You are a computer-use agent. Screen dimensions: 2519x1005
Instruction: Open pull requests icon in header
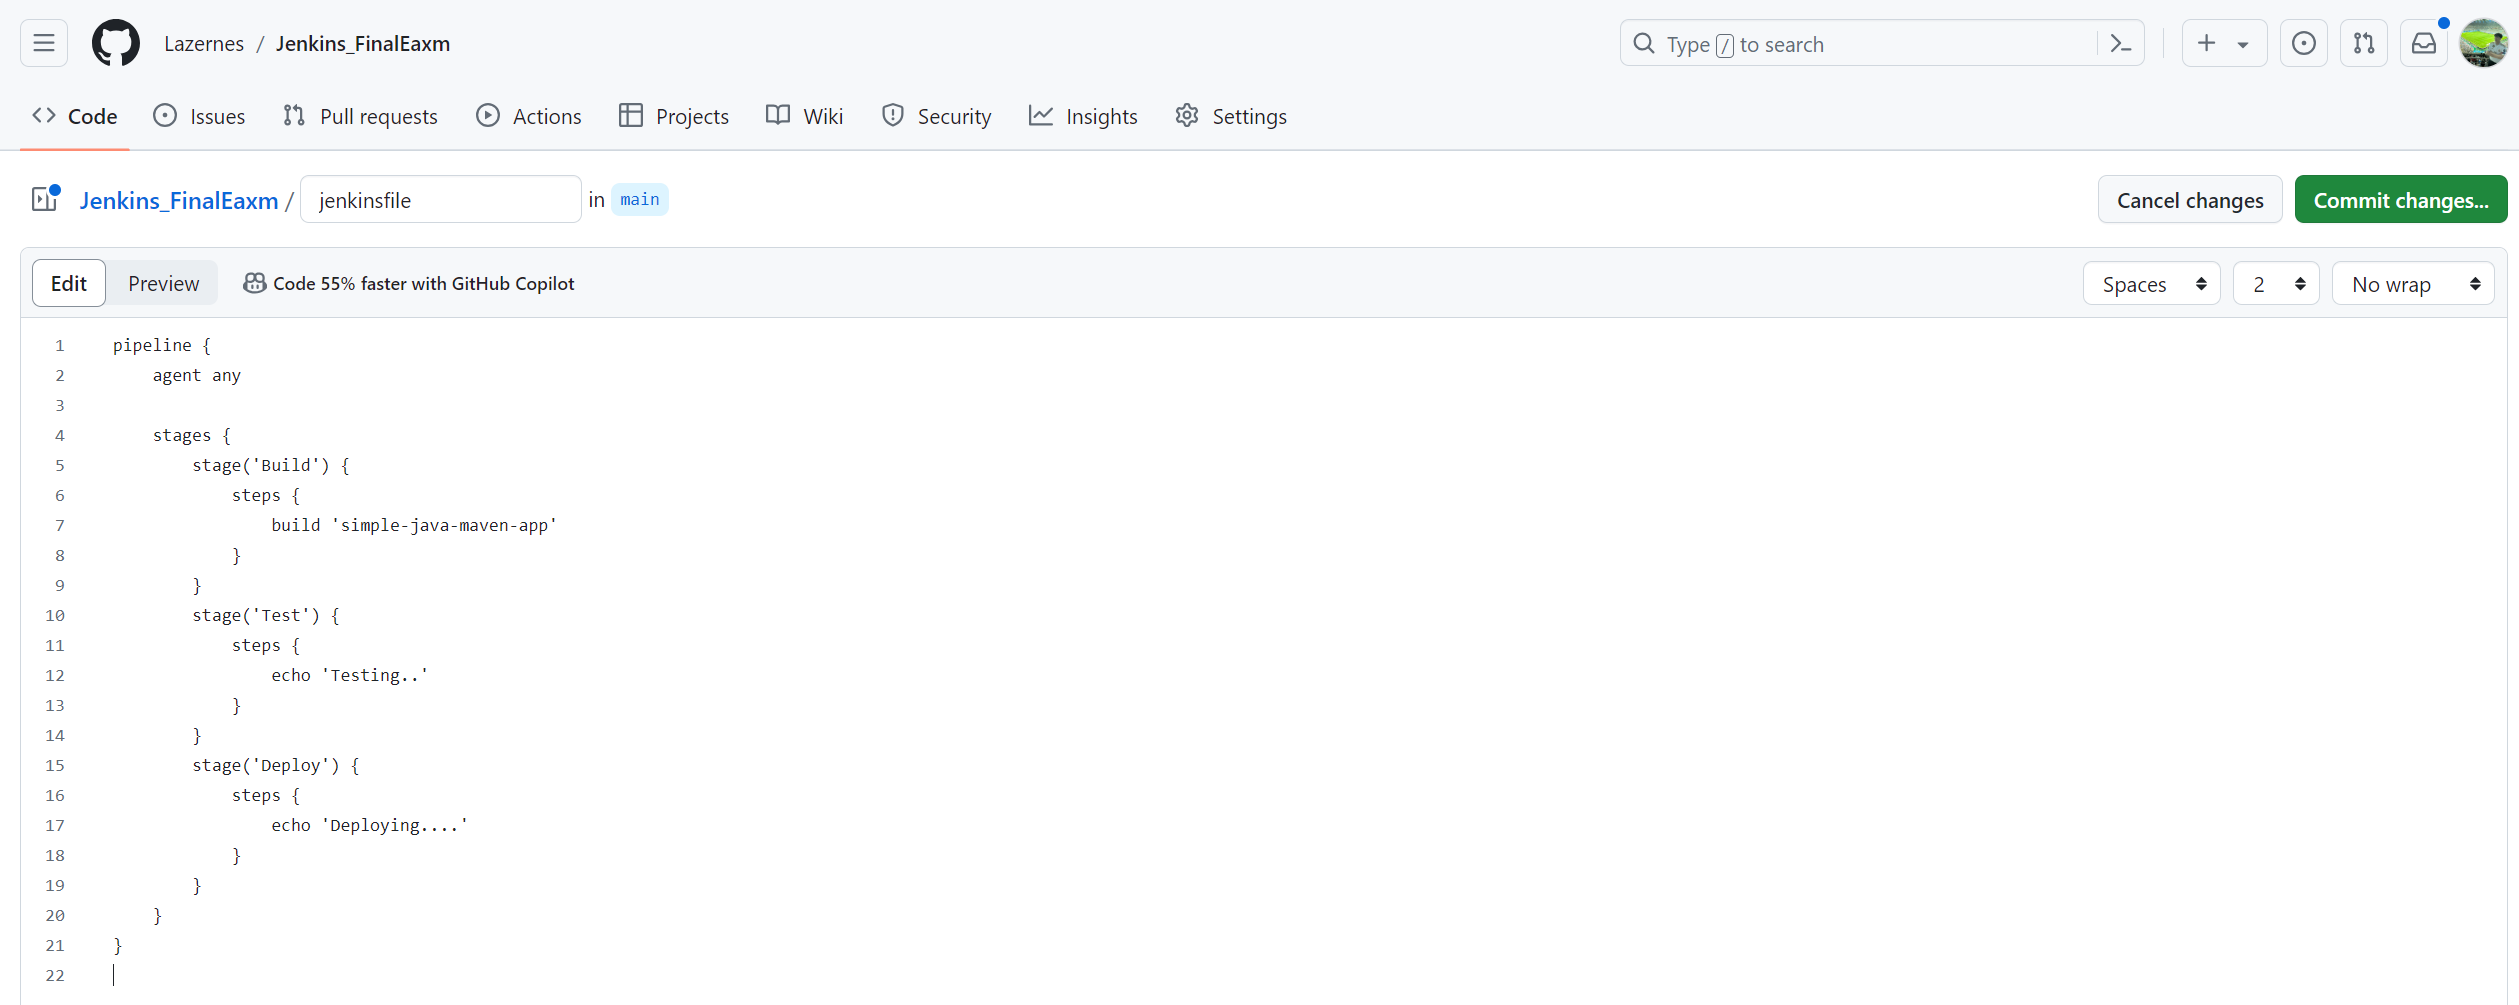pos(2364,43)
